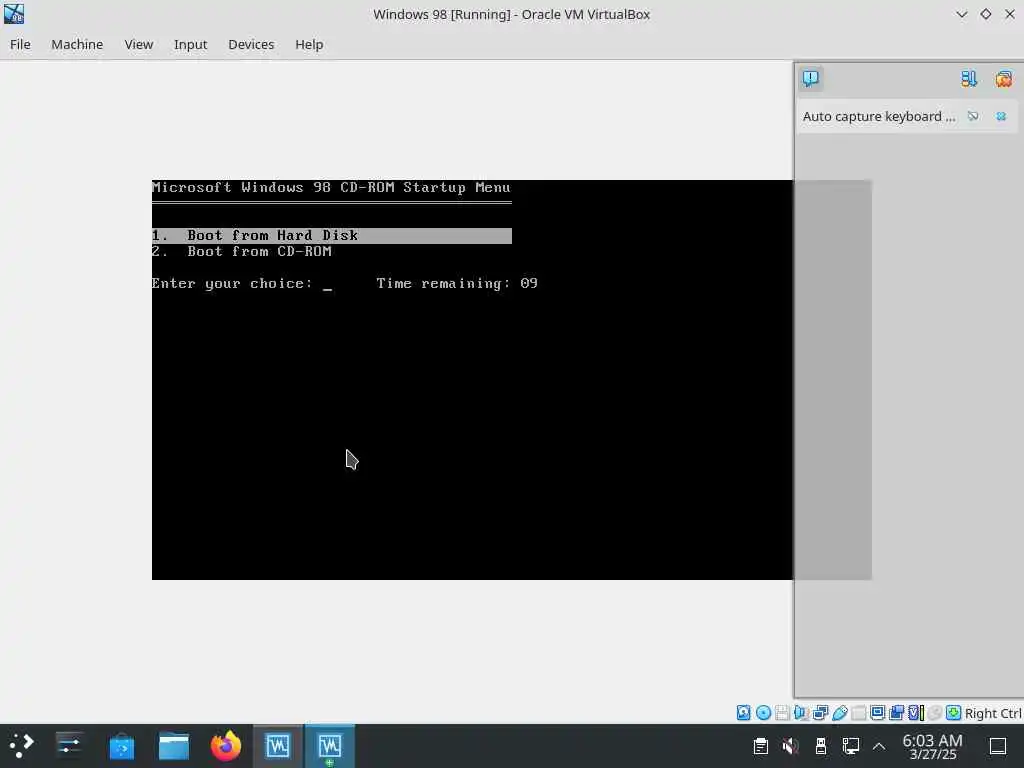Viewport: 1024px width, 768px height.
Task: Close the VirtualBox window
Action: [1010, 14]
